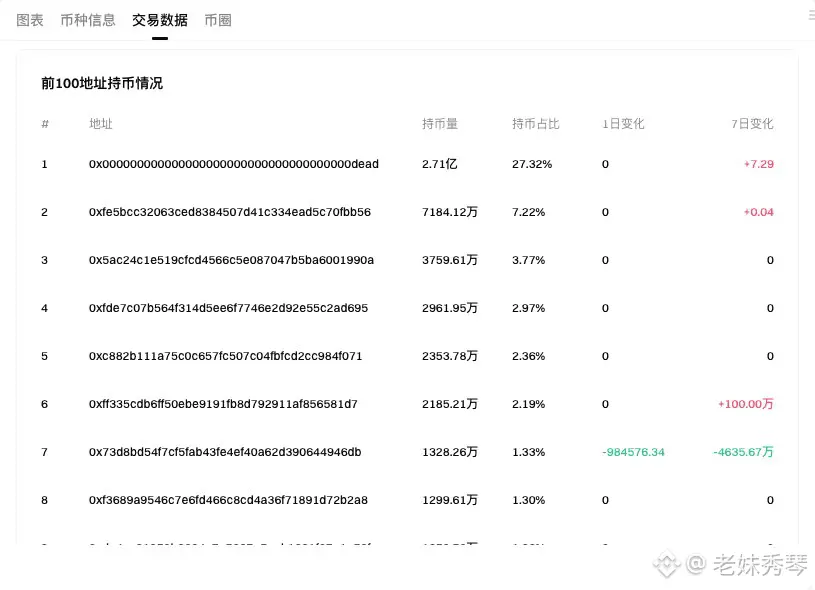This screenshot has width=815, height=590.
Task: Select the 交易数据 tab
Action: [160, 20]
